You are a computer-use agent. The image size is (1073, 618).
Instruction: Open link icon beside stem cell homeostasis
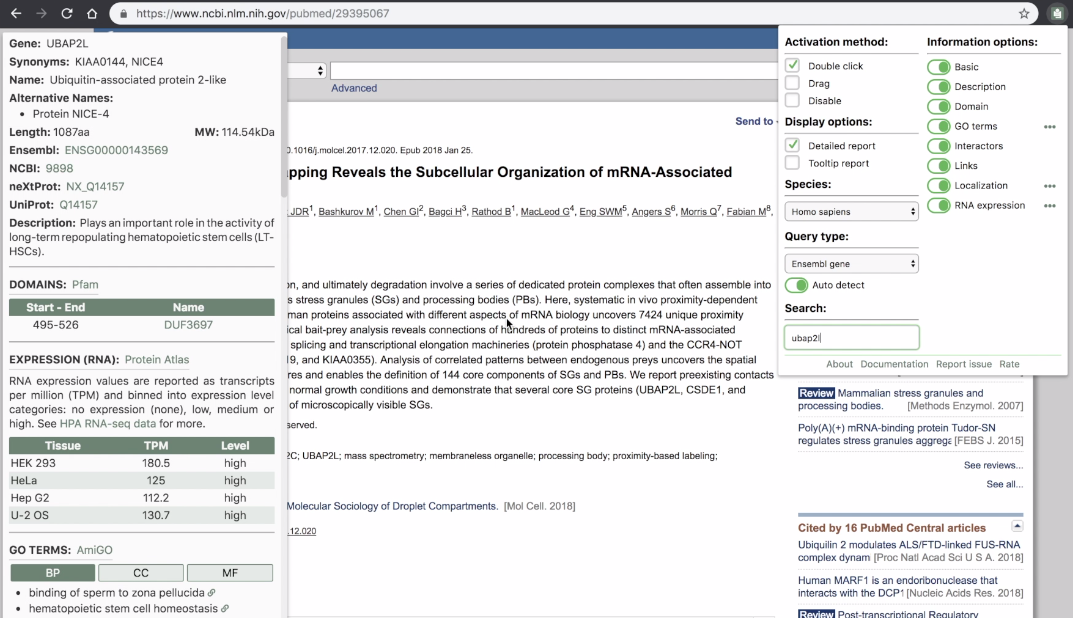224,609
